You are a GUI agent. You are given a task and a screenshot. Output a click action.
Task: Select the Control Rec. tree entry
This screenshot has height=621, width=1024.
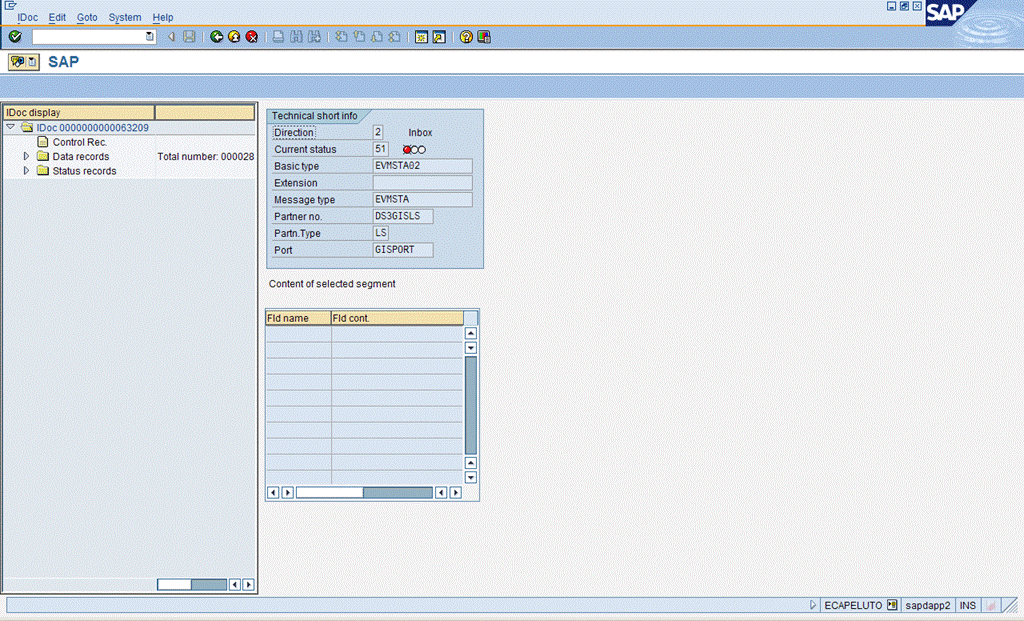(80, 142)
